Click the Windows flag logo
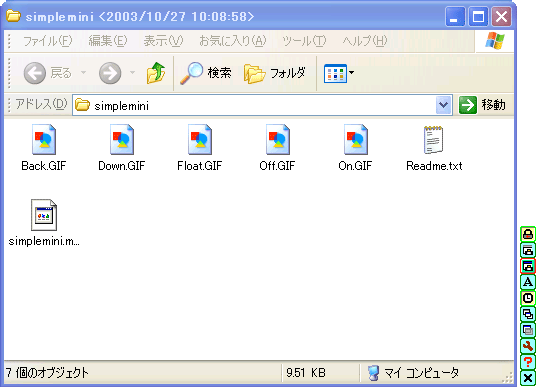The image size is (537, 389). click(495, 41)
